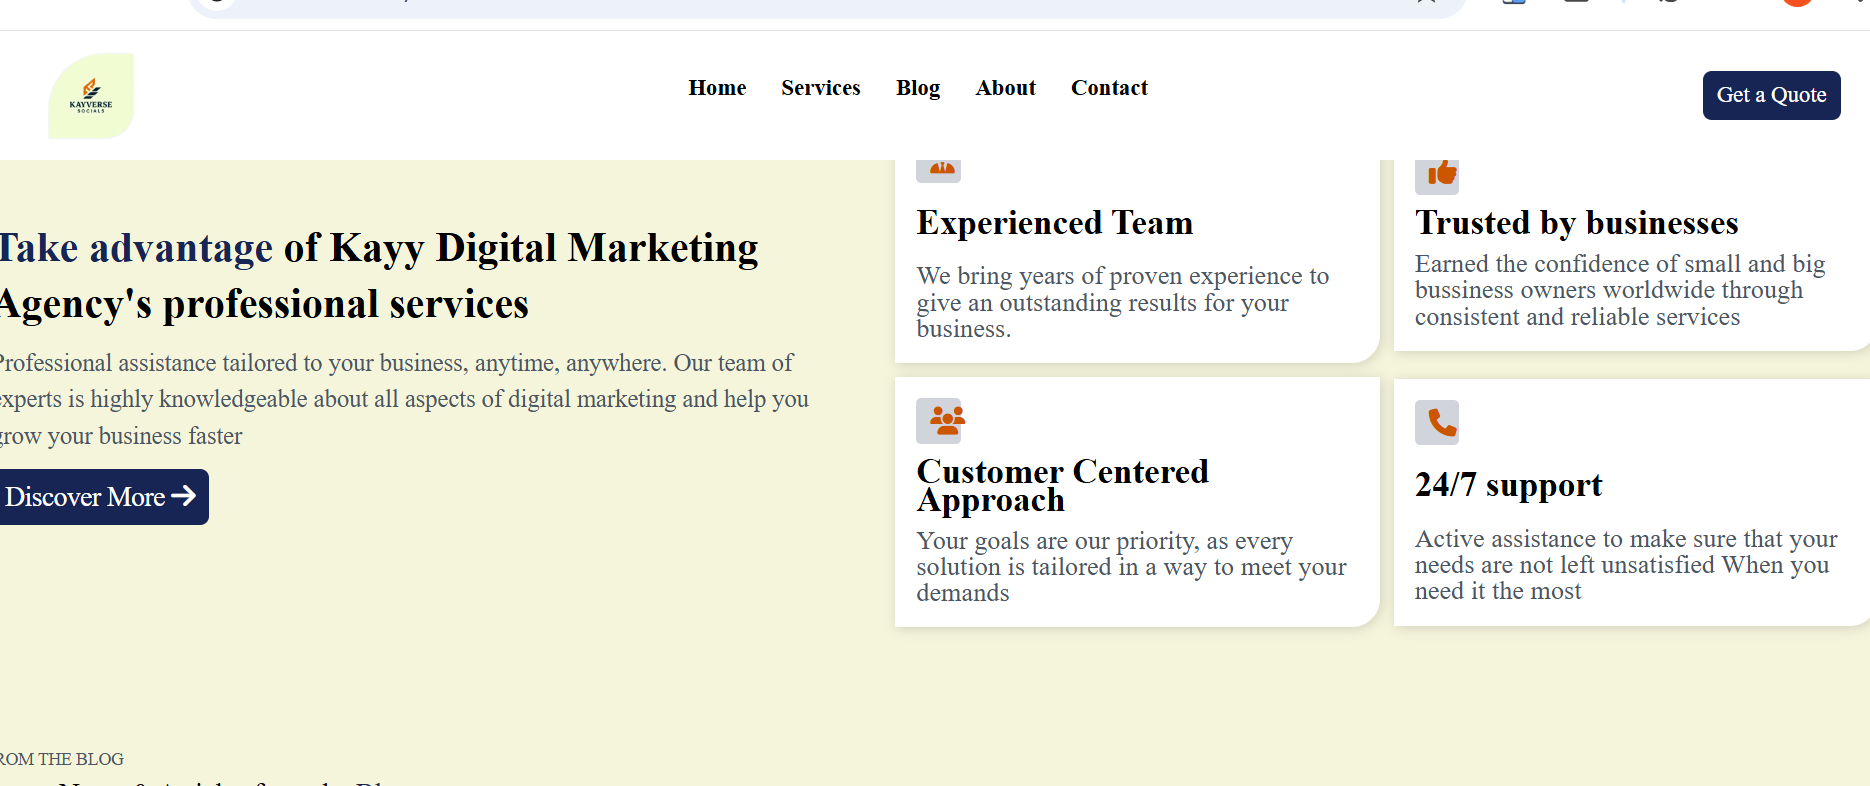The image size is (1870, 786).
Task: Click the orange browser profile avatar
Action: (x=1797, y=3)
